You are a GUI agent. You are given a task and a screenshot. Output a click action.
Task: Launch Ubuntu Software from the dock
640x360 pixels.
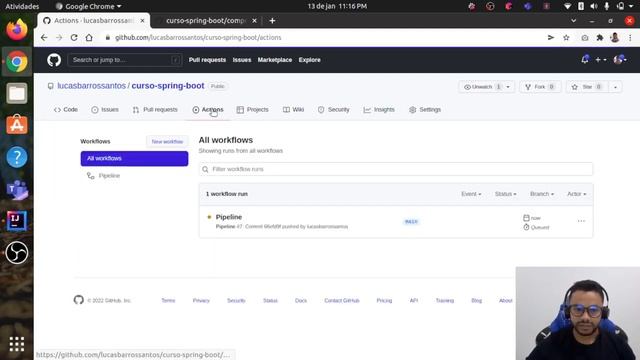17,125
